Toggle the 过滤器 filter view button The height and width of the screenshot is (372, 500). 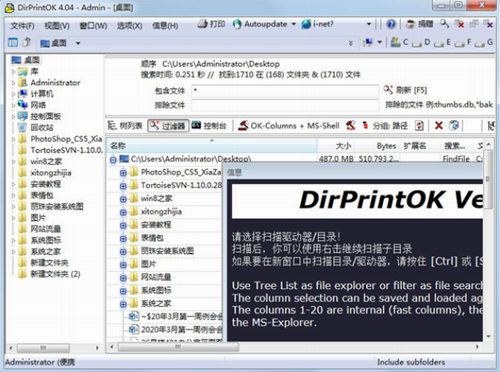pyautogui.click(x=168, y=126)
